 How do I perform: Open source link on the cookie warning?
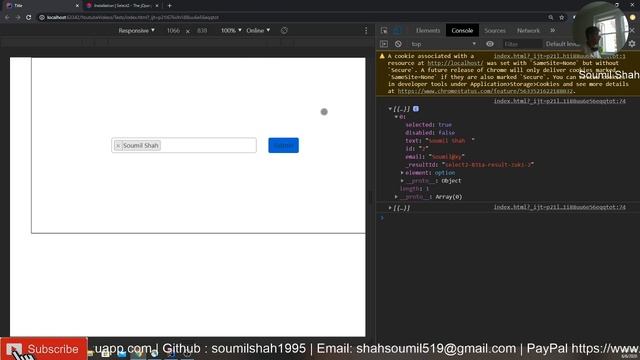coord(560,56)
